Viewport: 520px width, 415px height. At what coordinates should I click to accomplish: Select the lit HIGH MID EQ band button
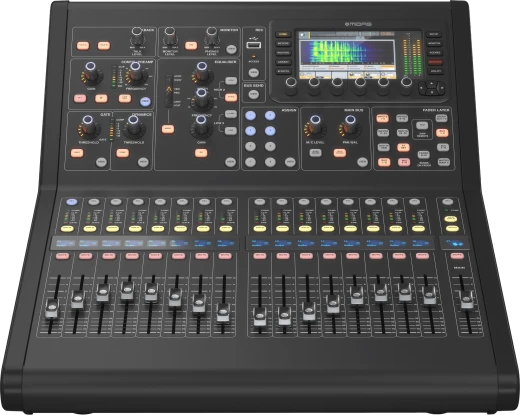[231, 97]
